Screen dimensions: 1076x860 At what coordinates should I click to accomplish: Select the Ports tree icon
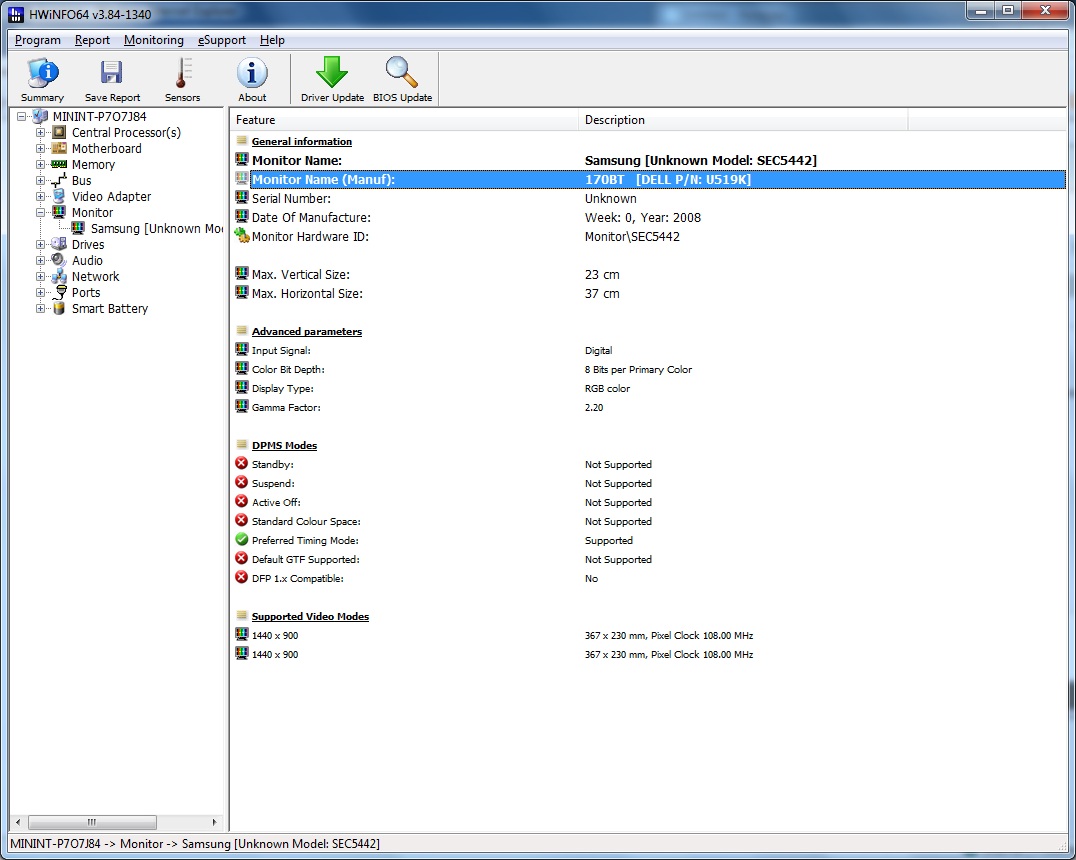pyautogui.click(x=60, y=292)
